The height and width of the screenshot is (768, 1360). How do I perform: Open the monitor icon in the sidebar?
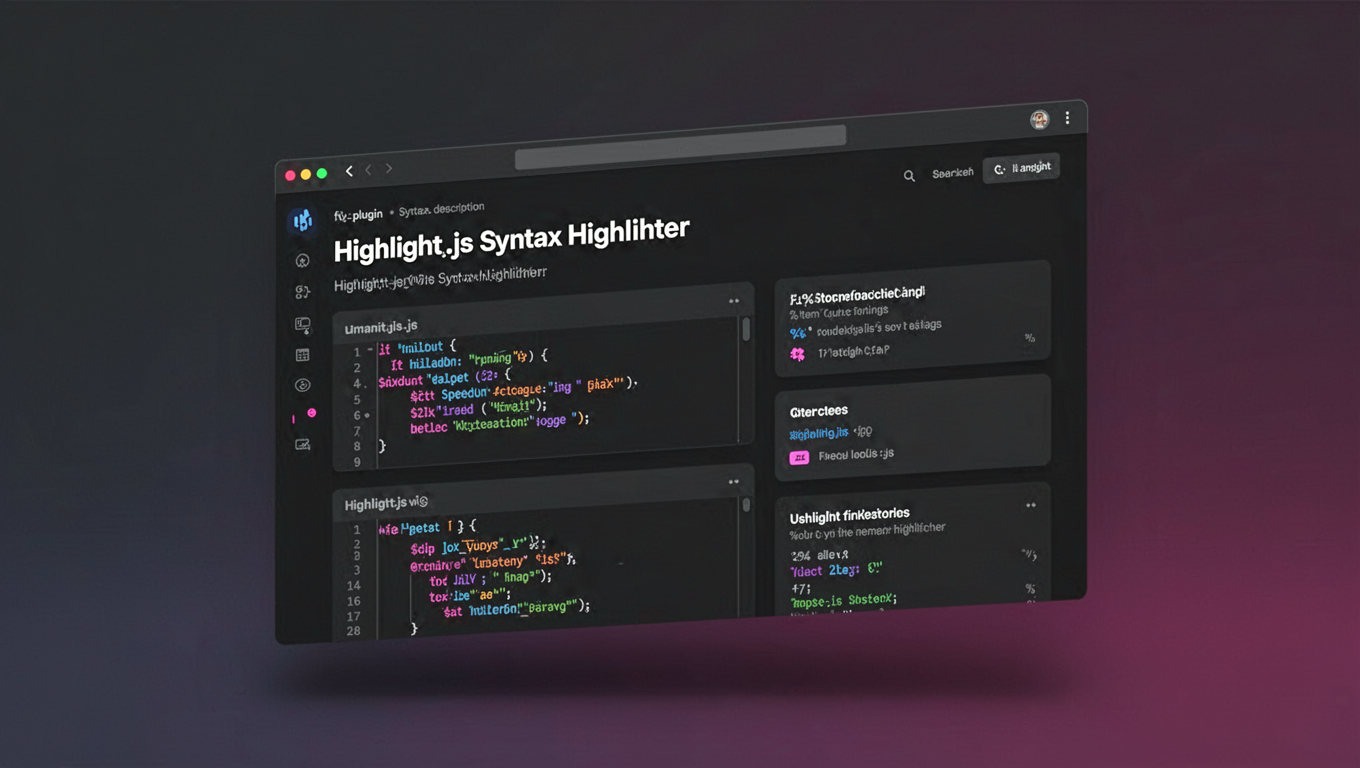(x=302, y=325)
